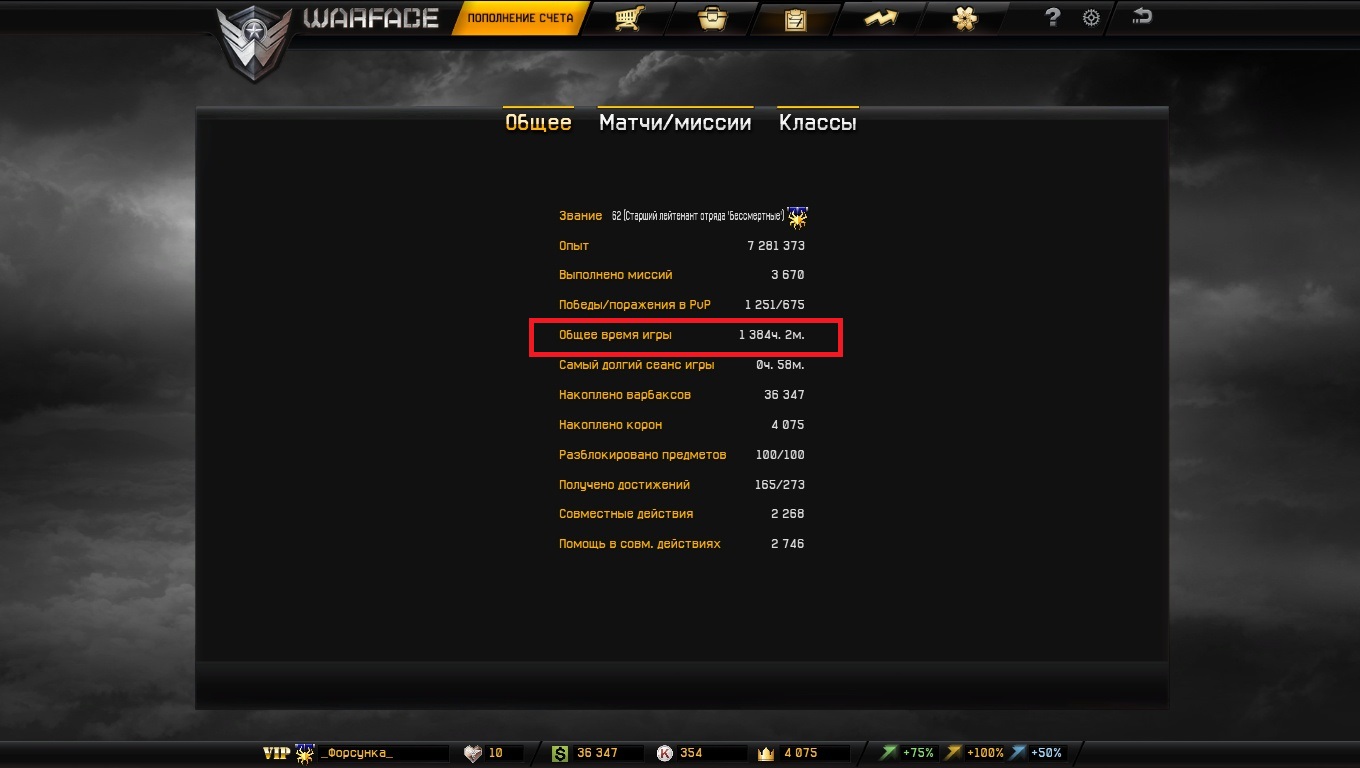Click the back arrow icon
Image resolution: width=1360 pixels, height=768 pixels.
click(x=1142, y=16)
